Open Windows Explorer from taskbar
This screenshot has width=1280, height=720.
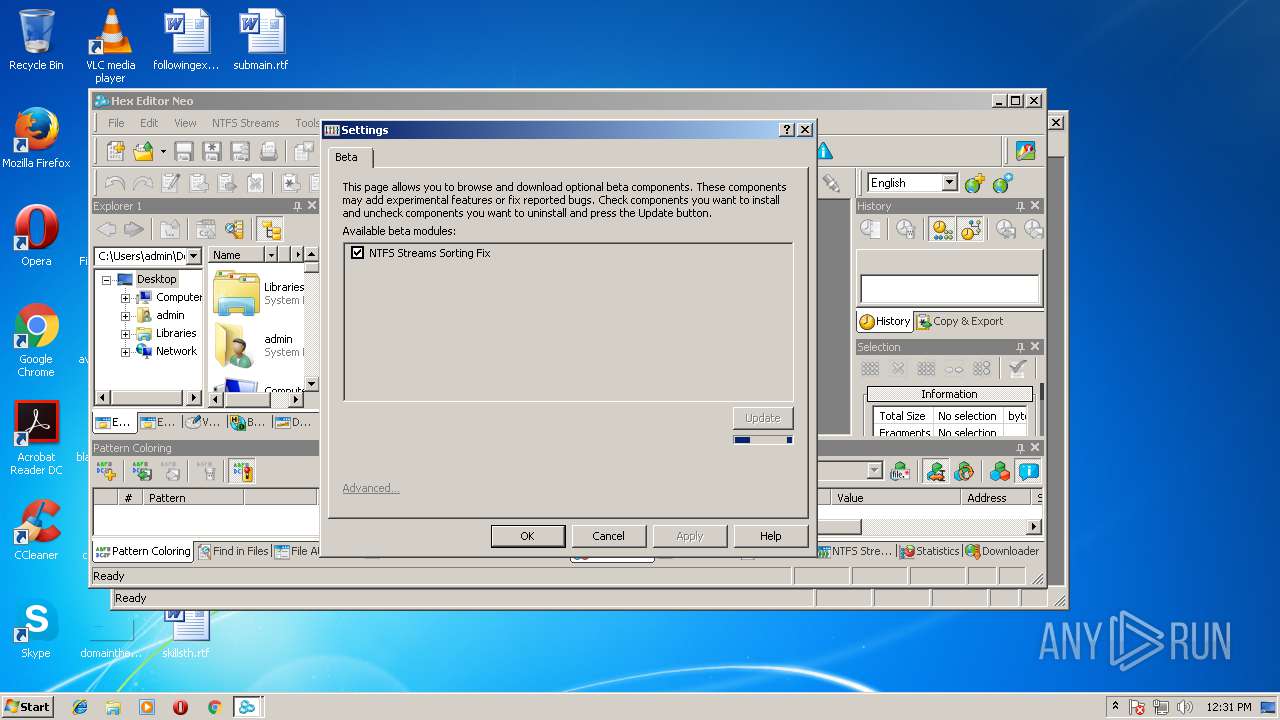pyautogui.click(x=113, y=707)
